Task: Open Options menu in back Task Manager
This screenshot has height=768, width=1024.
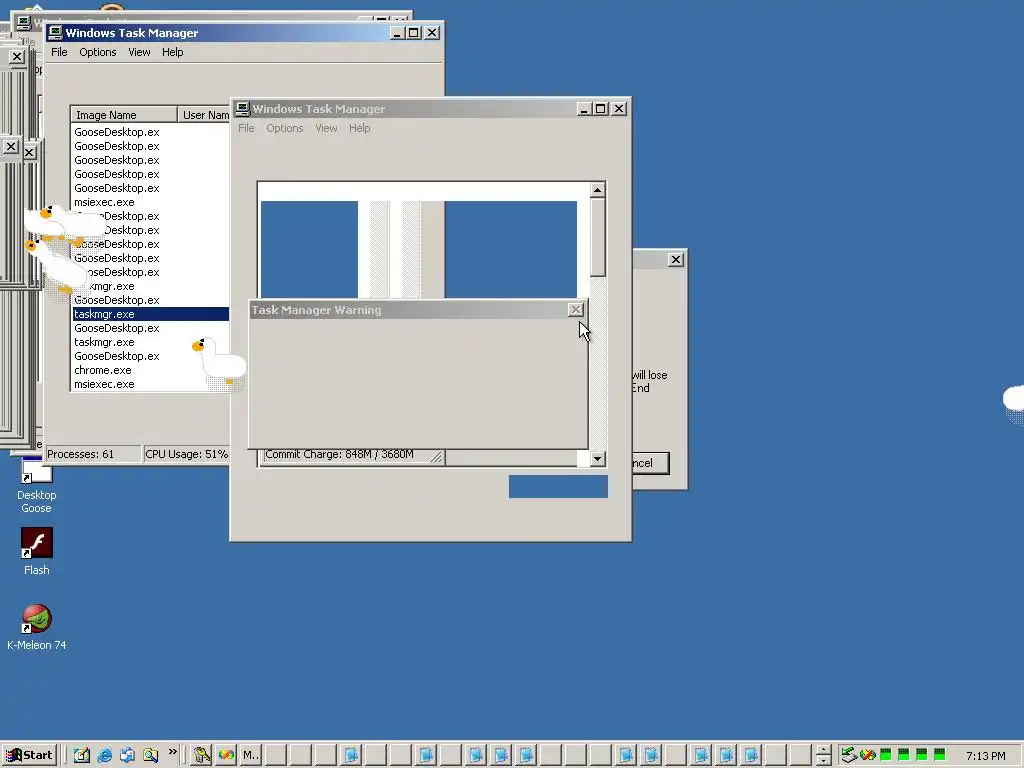Action: (x=98, y=52)
